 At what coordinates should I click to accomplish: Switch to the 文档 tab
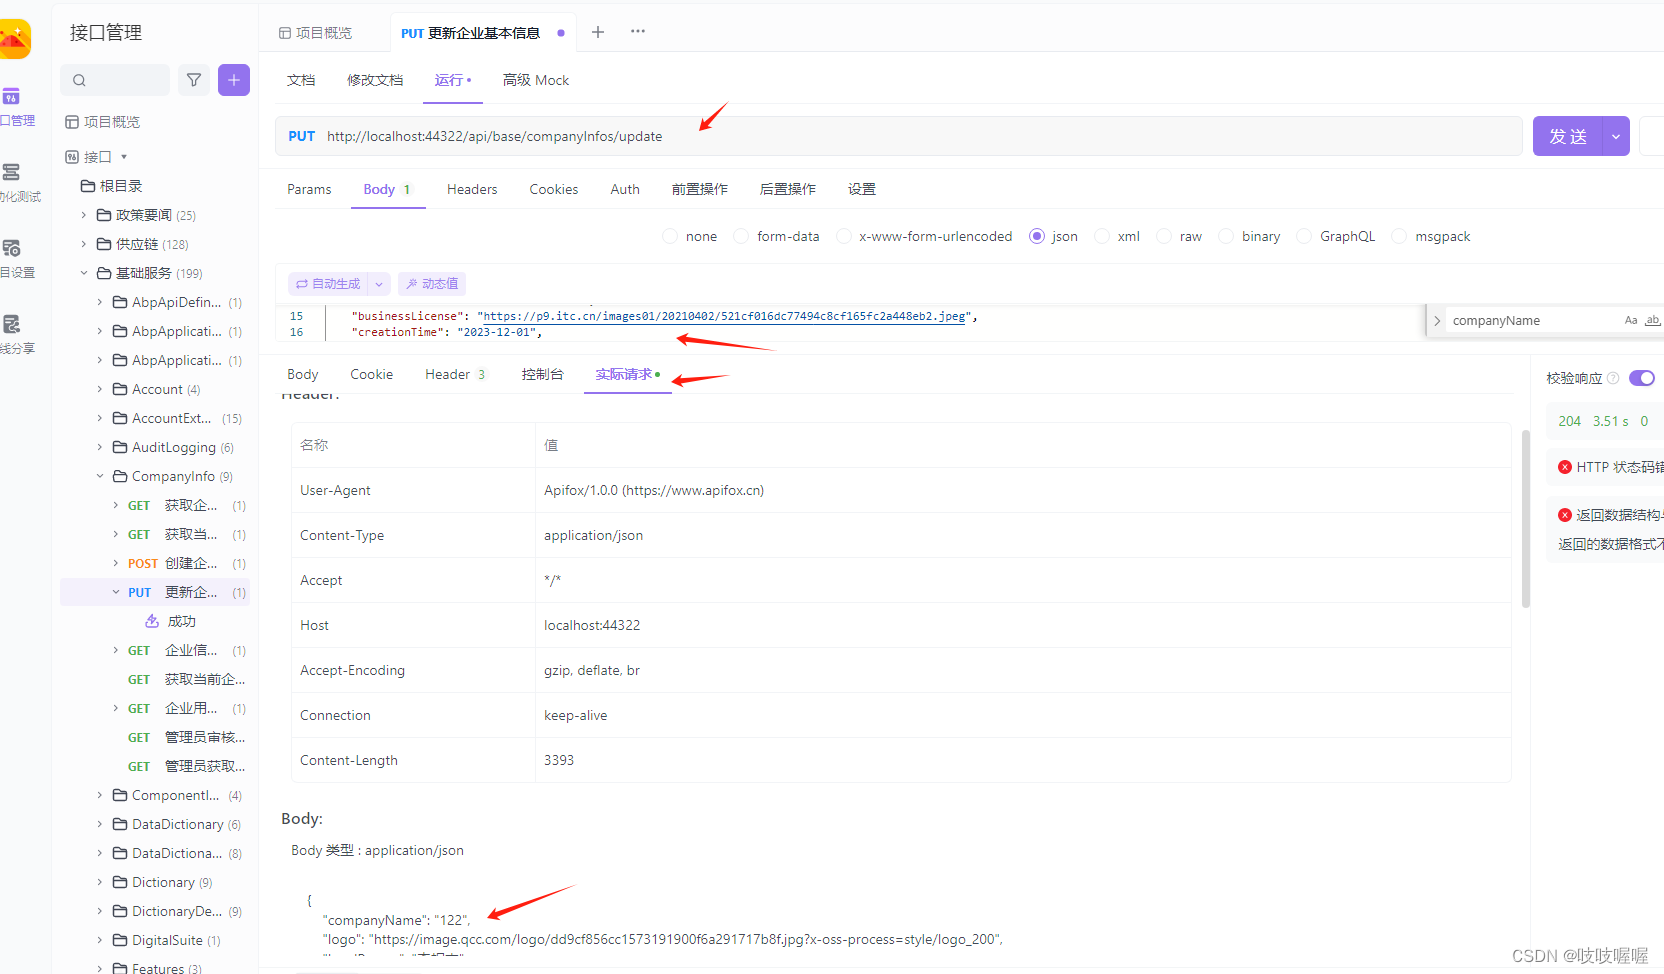pos(301,80)
